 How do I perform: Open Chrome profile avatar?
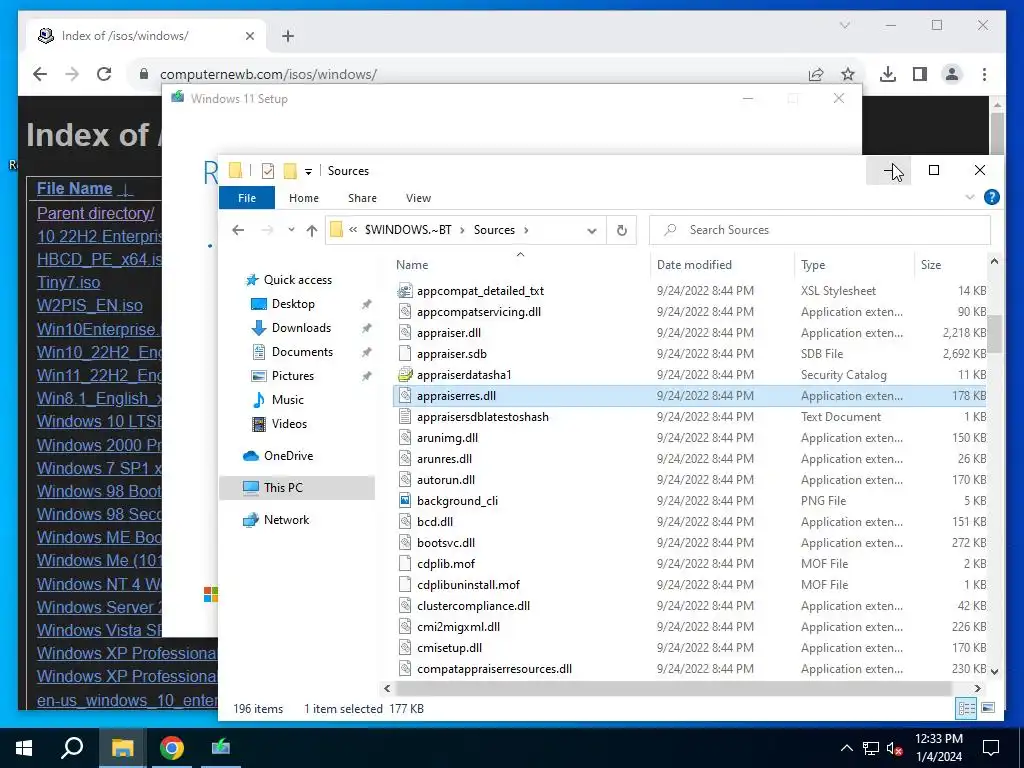pyautogui.click(x=952, y=74)
